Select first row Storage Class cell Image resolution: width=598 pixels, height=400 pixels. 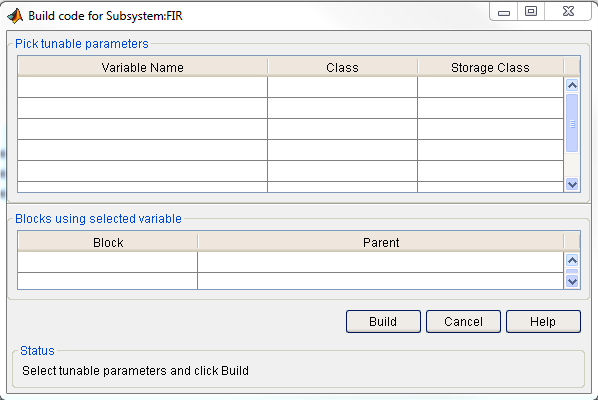[490, 87]
